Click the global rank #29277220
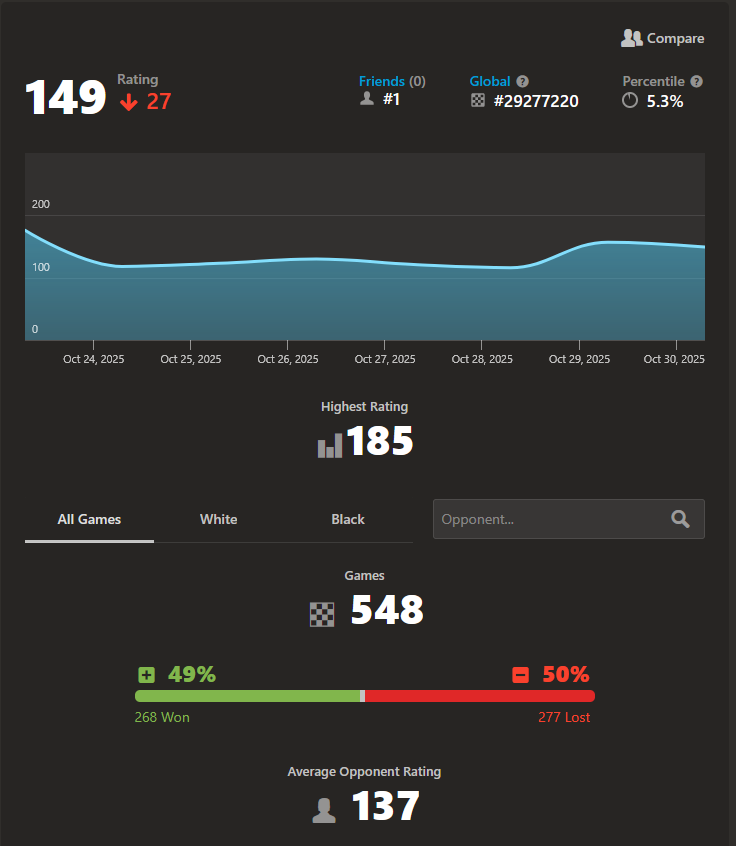 [536, 101]
